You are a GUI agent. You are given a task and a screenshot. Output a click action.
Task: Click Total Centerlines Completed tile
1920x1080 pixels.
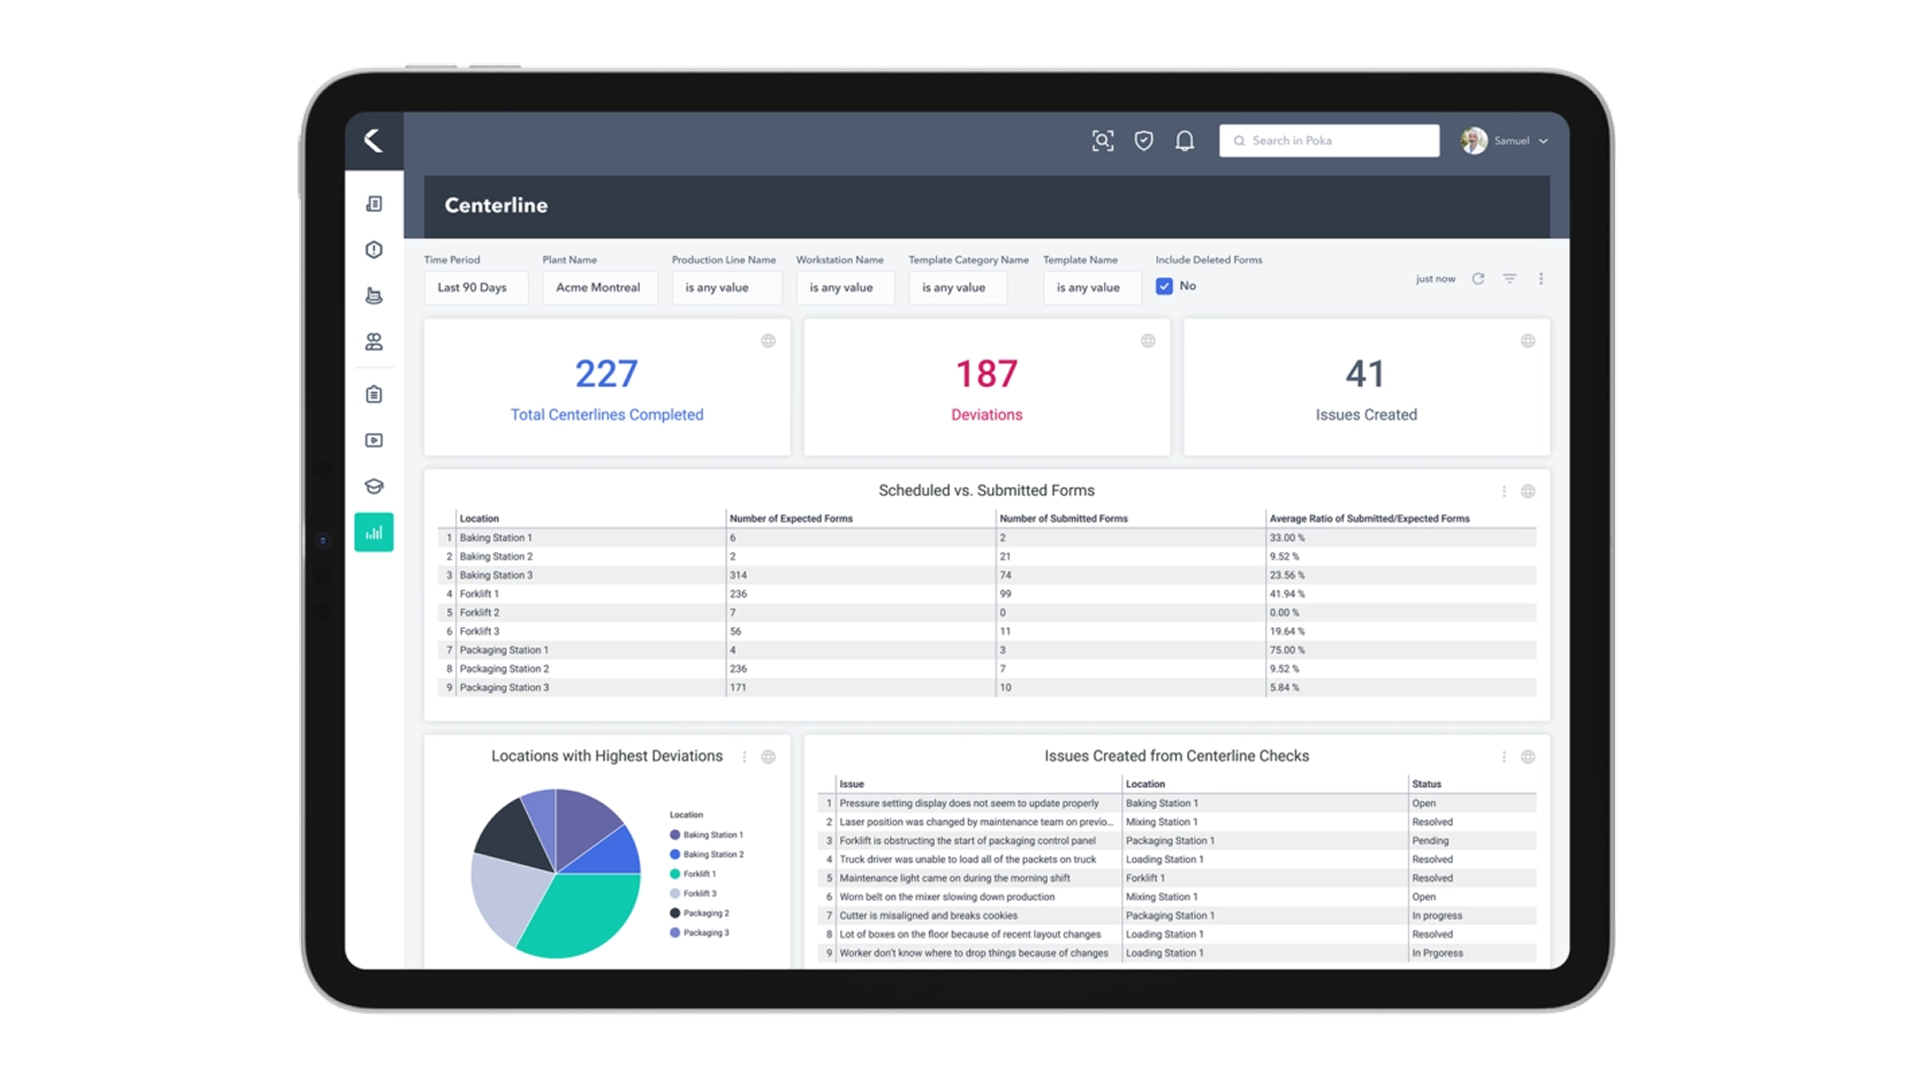[607, 387]
